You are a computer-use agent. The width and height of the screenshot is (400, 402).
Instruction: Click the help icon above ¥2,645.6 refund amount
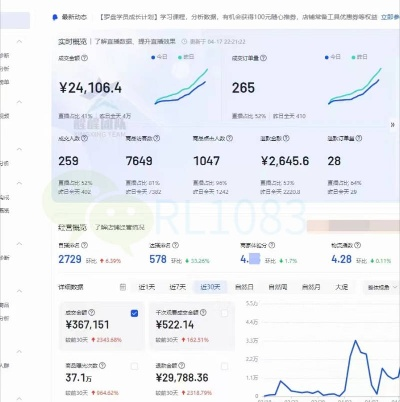[286, 138]
